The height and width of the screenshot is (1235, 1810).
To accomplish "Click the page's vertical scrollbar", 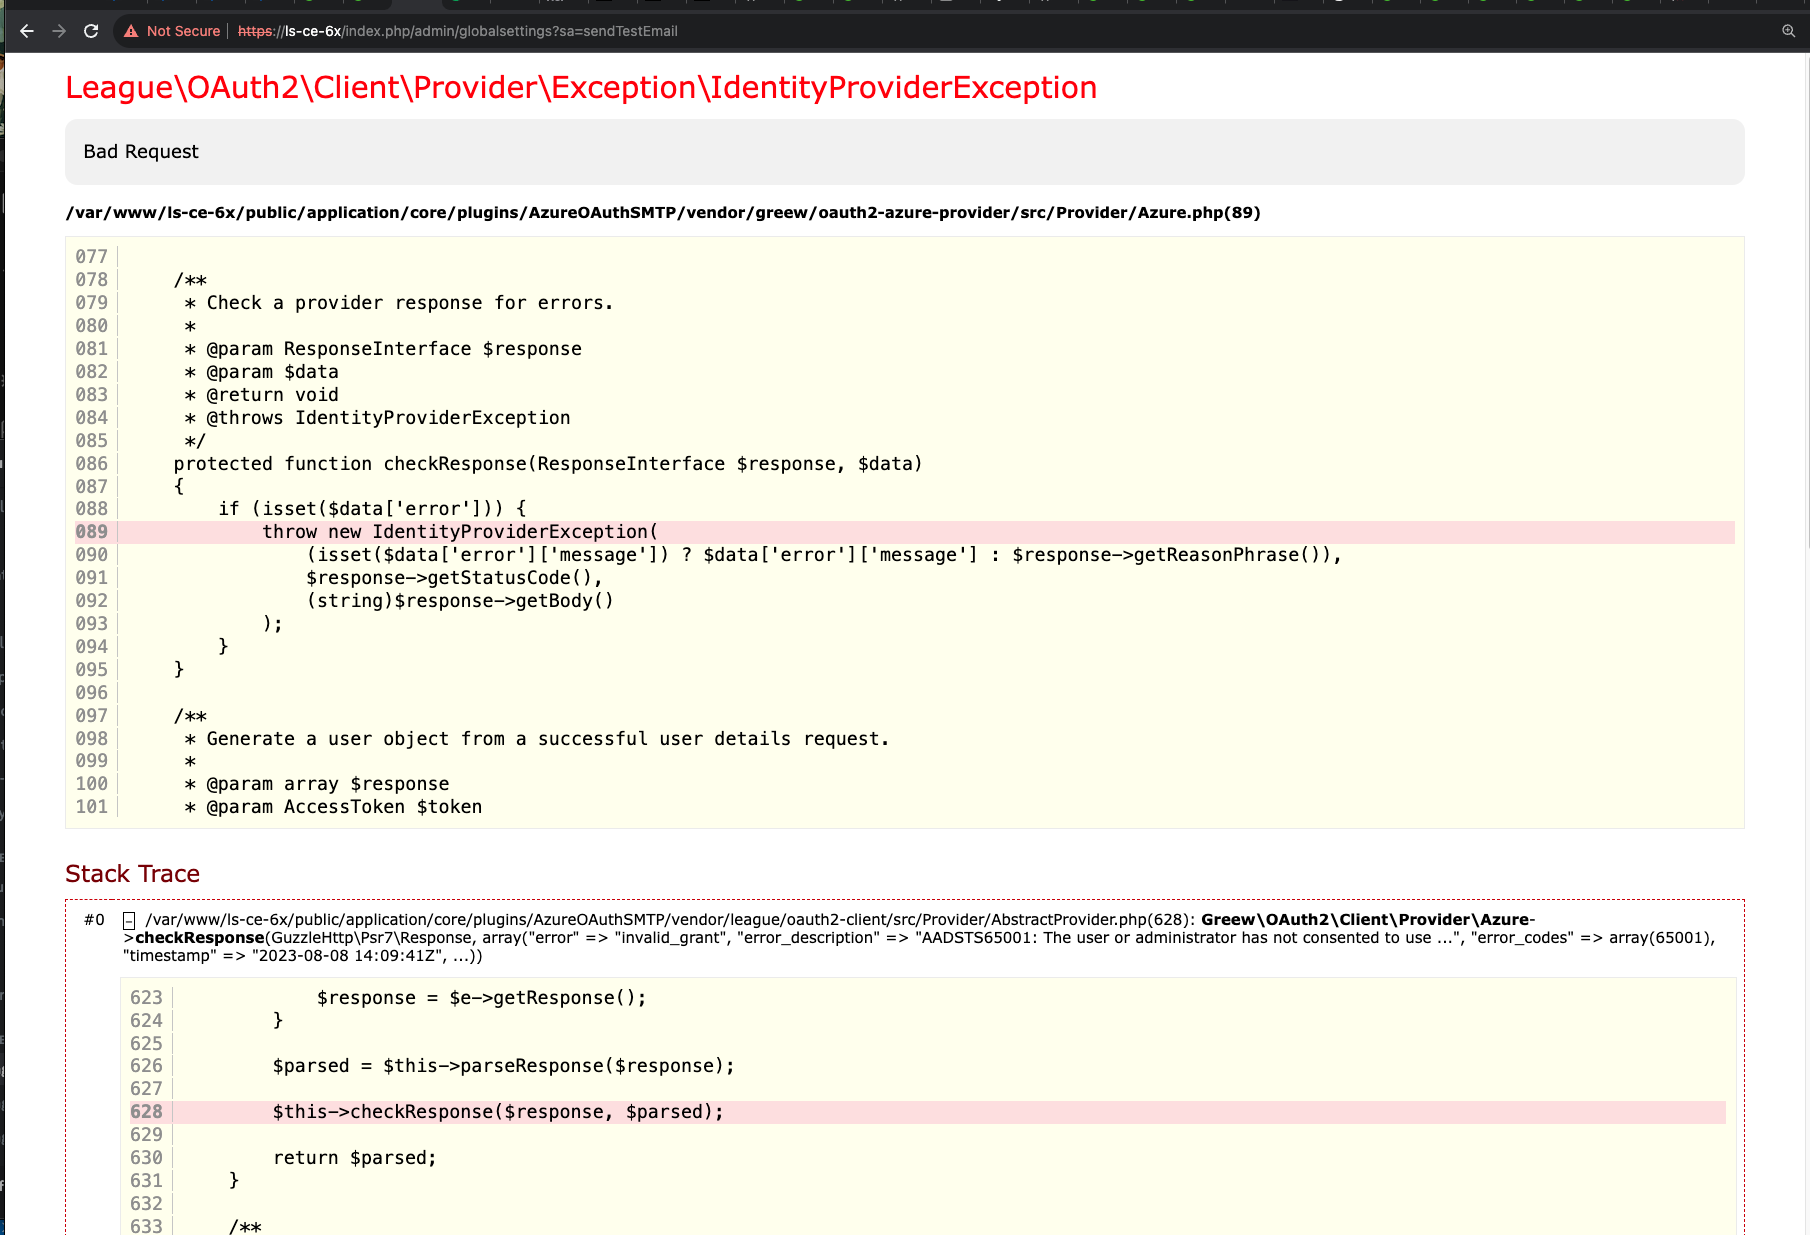I will (x=1806, y=300).
